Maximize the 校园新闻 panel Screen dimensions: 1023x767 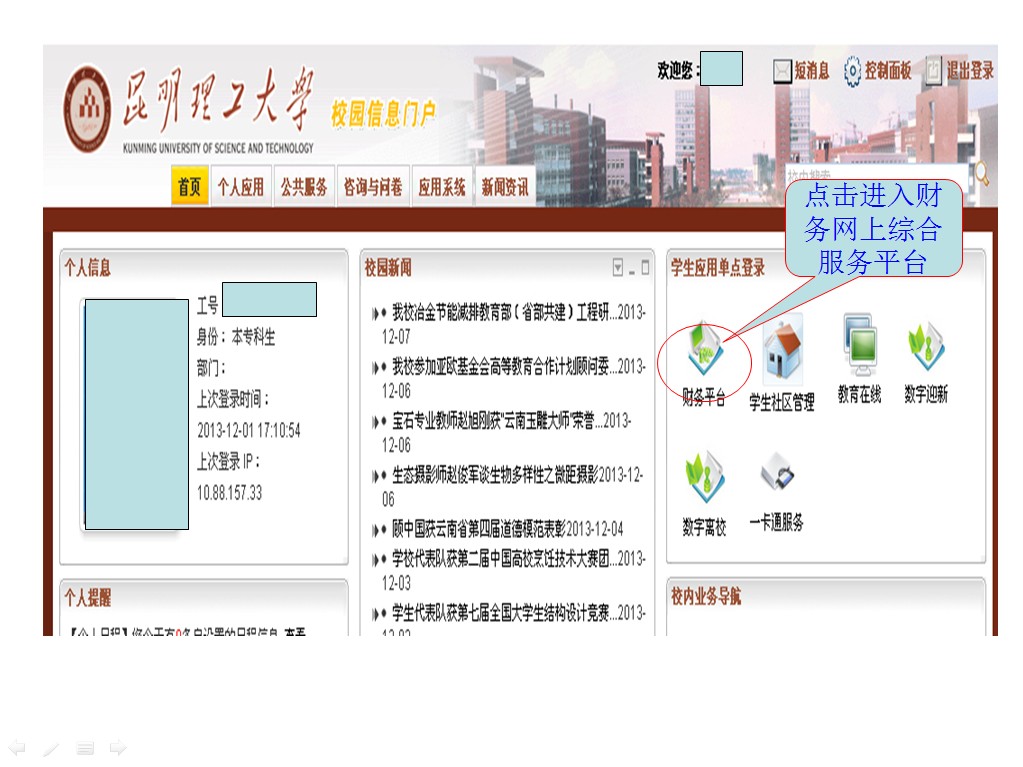point(645,267)
